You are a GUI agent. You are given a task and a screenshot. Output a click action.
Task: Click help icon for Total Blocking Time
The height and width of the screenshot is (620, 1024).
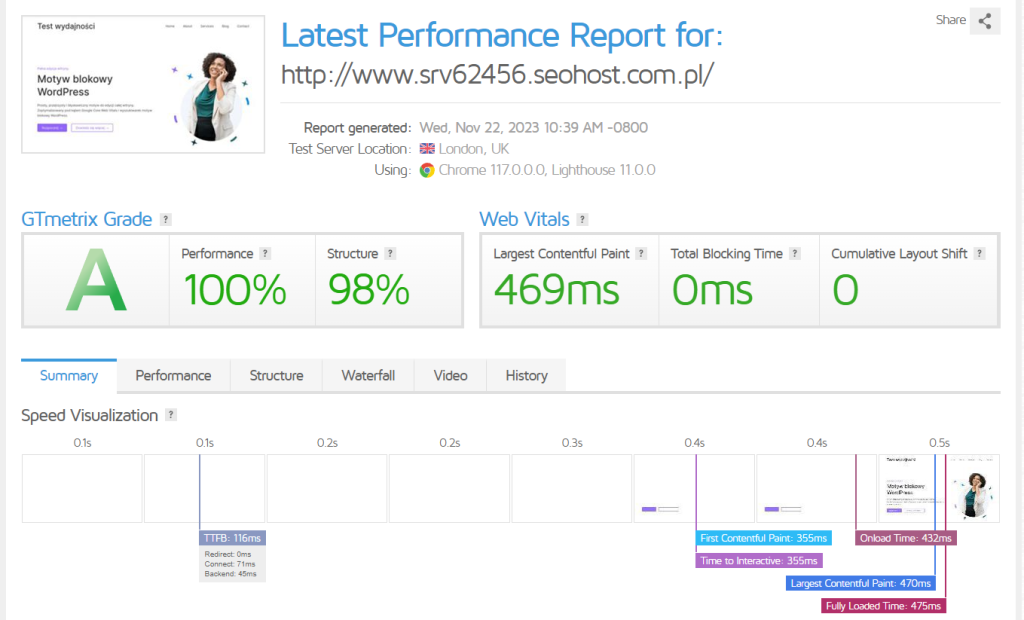pyautogui.click(x=794, y=254)
